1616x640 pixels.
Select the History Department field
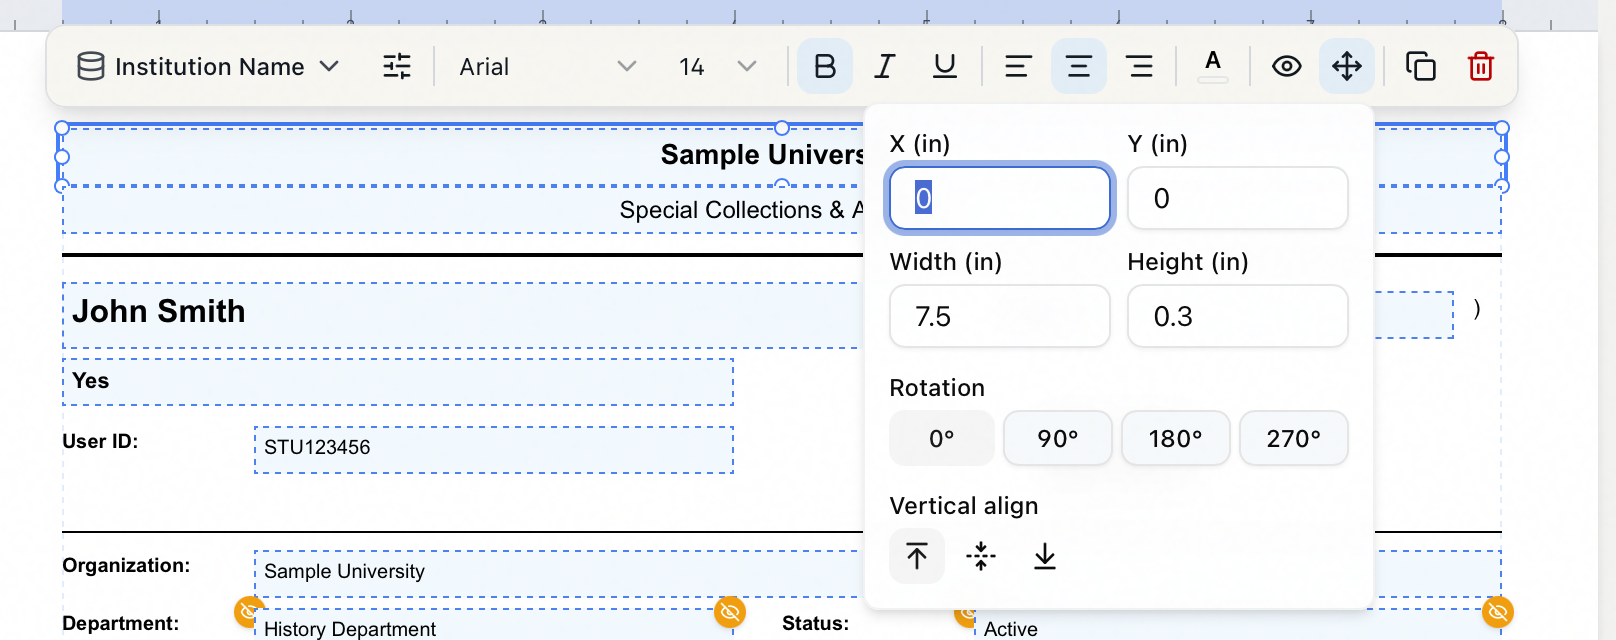point(494,625)
